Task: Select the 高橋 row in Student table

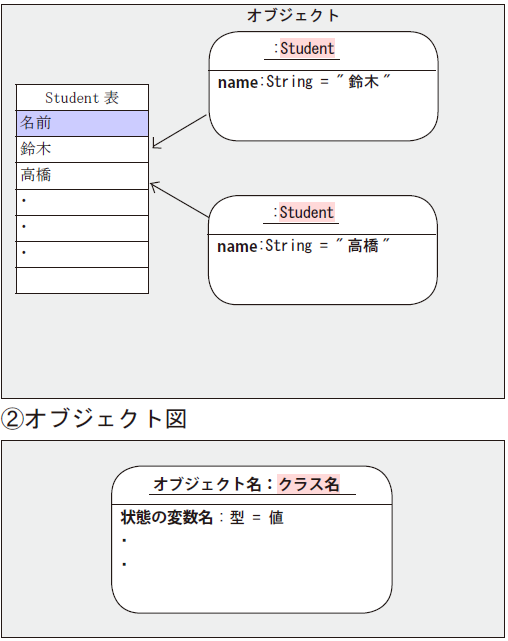Action: click(82, 176)
